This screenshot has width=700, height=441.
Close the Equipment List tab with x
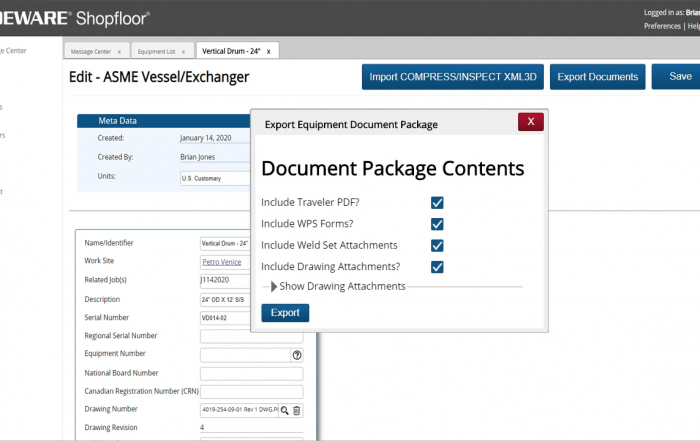tap(185, 50)
